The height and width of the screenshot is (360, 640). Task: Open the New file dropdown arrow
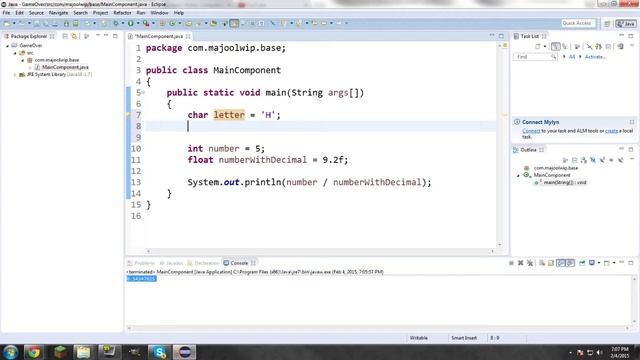14,23
